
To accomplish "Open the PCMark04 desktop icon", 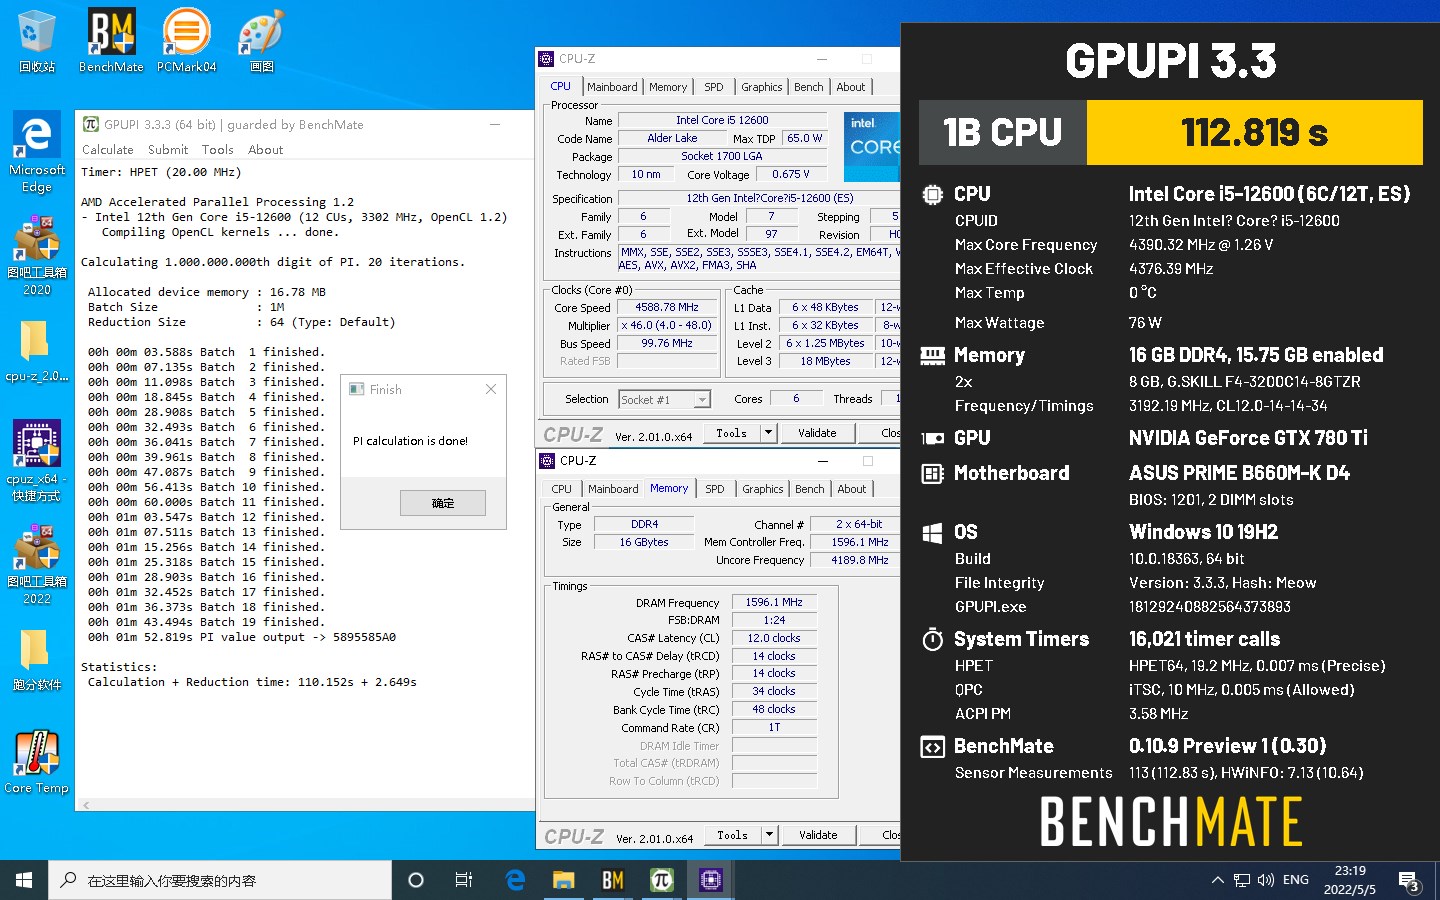I will [x=186, y=42].
